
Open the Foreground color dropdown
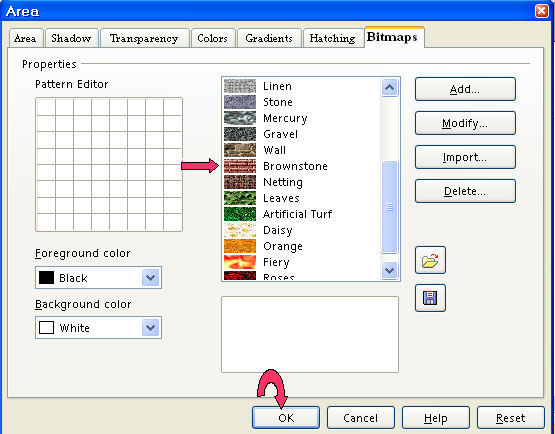[150, 278]
